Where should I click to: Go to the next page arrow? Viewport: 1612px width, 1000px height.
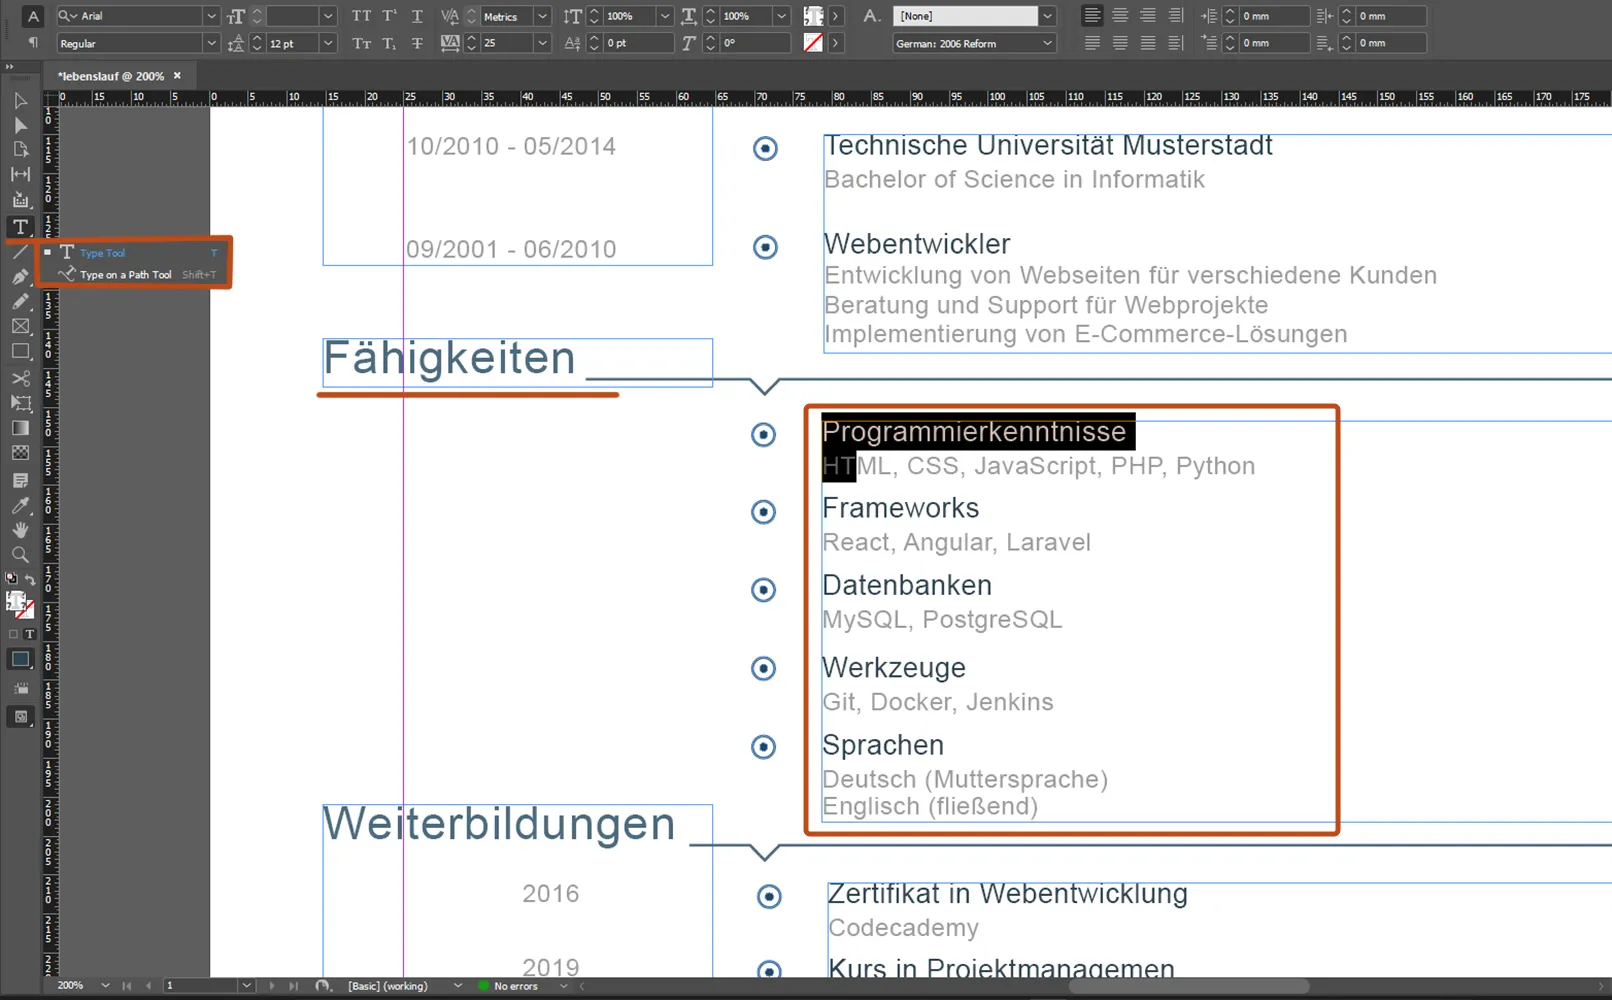tap(271, 986)
